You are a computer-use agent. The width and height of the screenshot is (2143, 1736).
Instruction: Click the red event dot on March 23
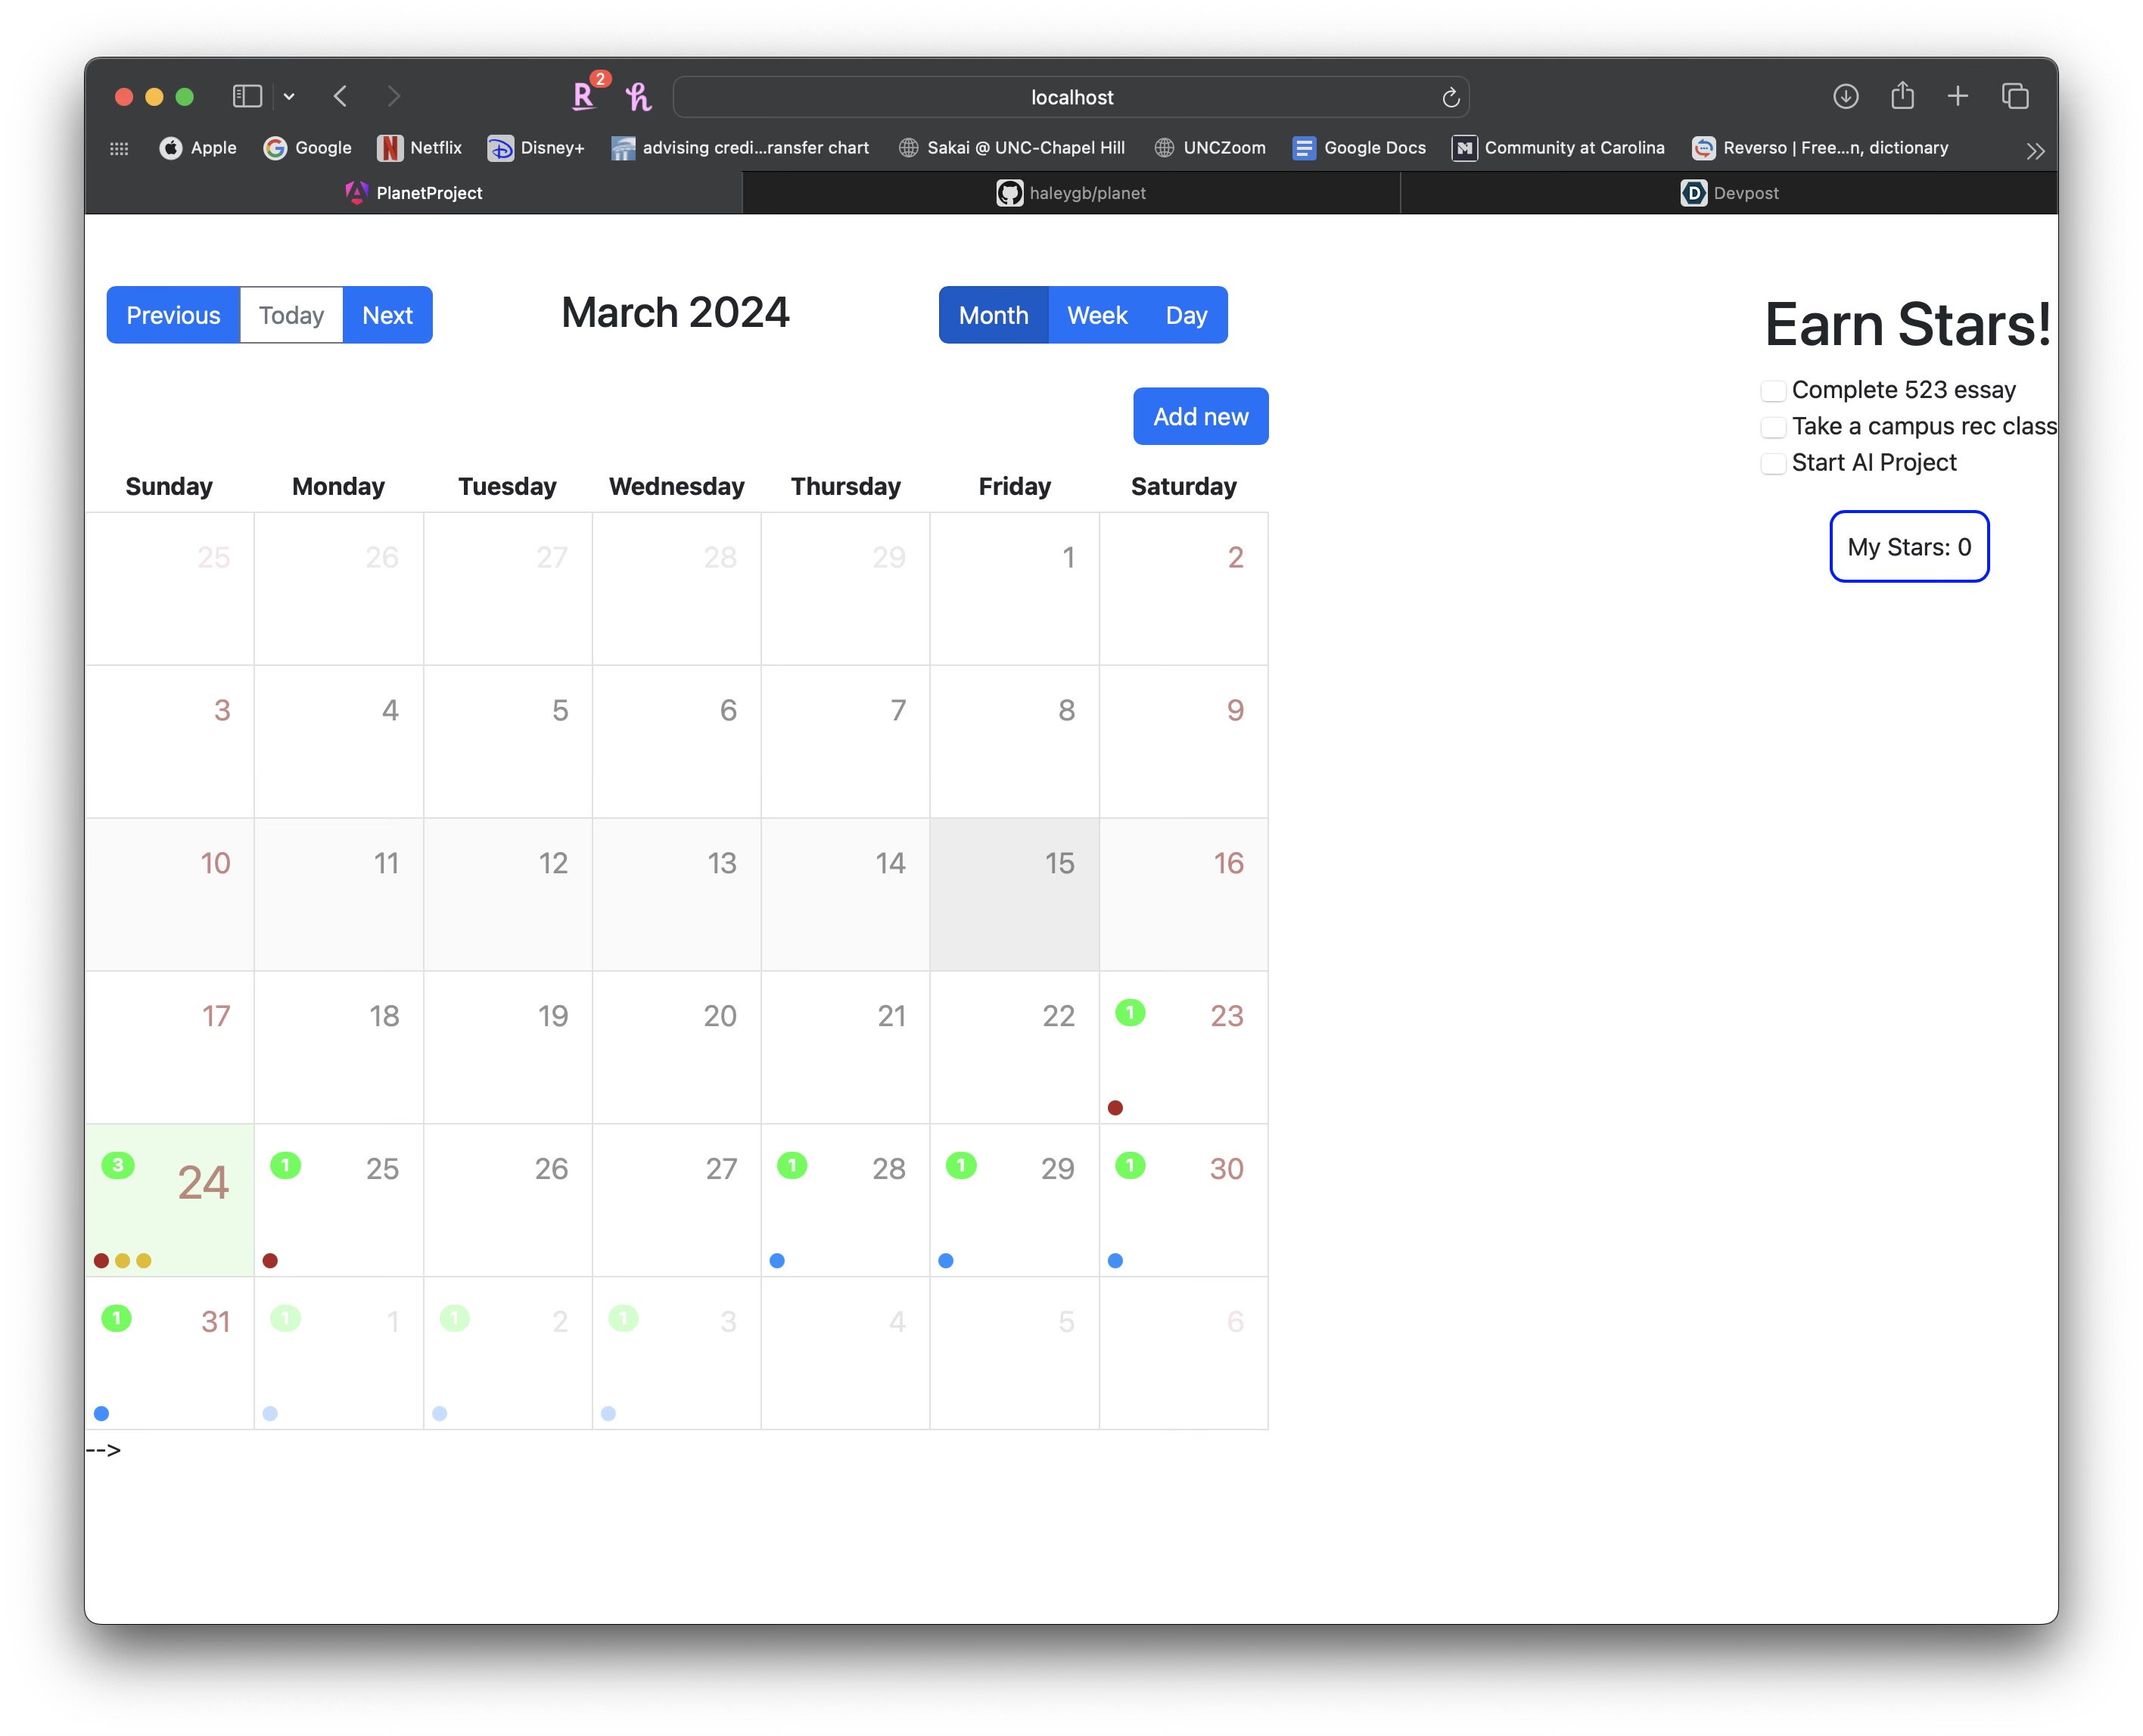click(1115, 1108)
